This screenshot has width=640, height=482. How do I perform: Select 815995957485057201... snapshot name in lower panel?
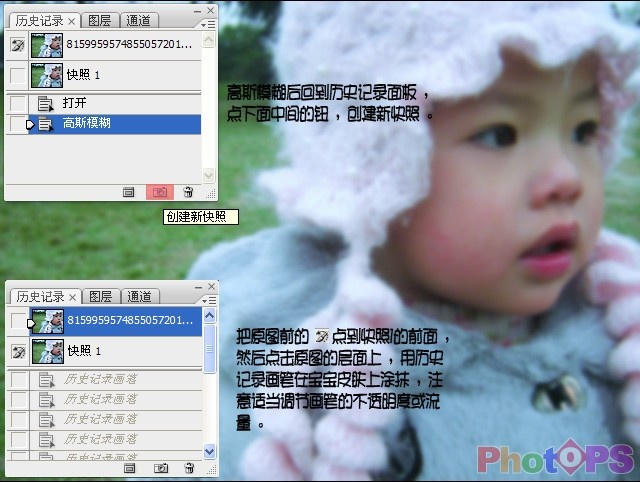[x=130, y=320]
